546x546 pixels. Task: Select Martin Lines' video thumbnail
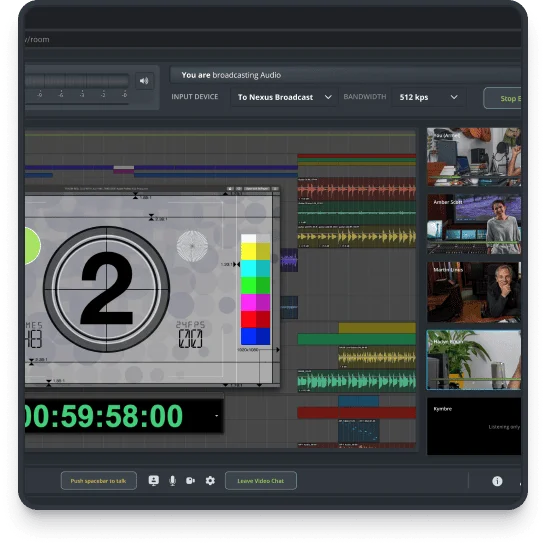(x=474, y=292)
